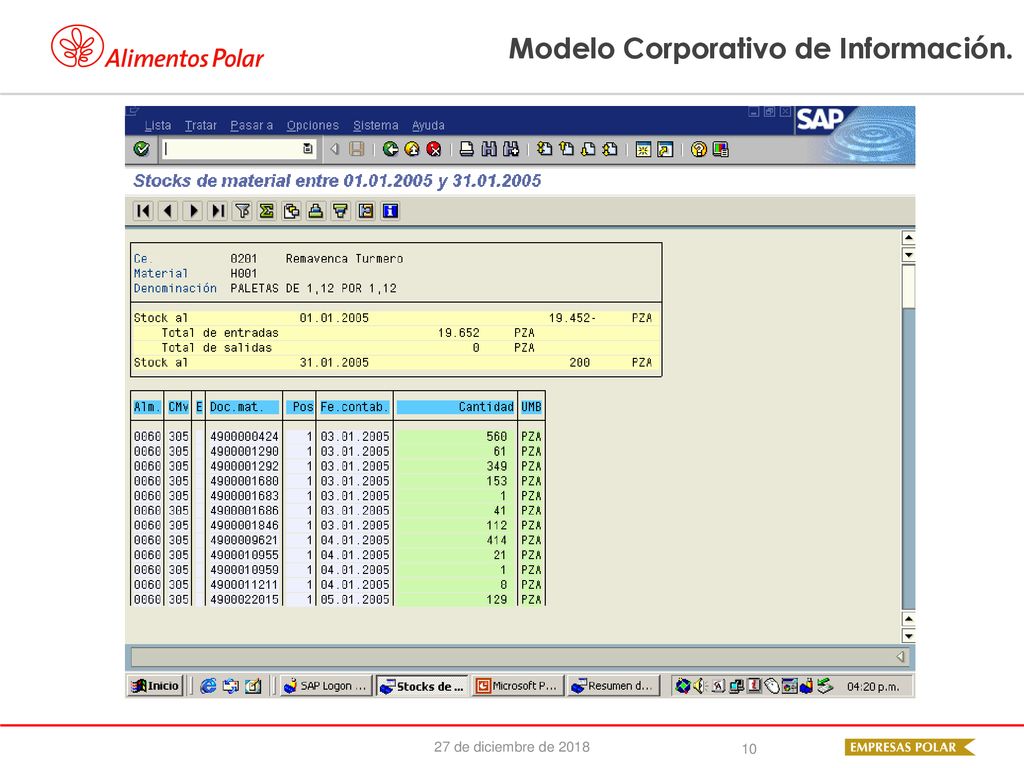Click the top scroll-up arrow of vertical scrollbar
1024x768 pixels.
click(x=908, y=237)
